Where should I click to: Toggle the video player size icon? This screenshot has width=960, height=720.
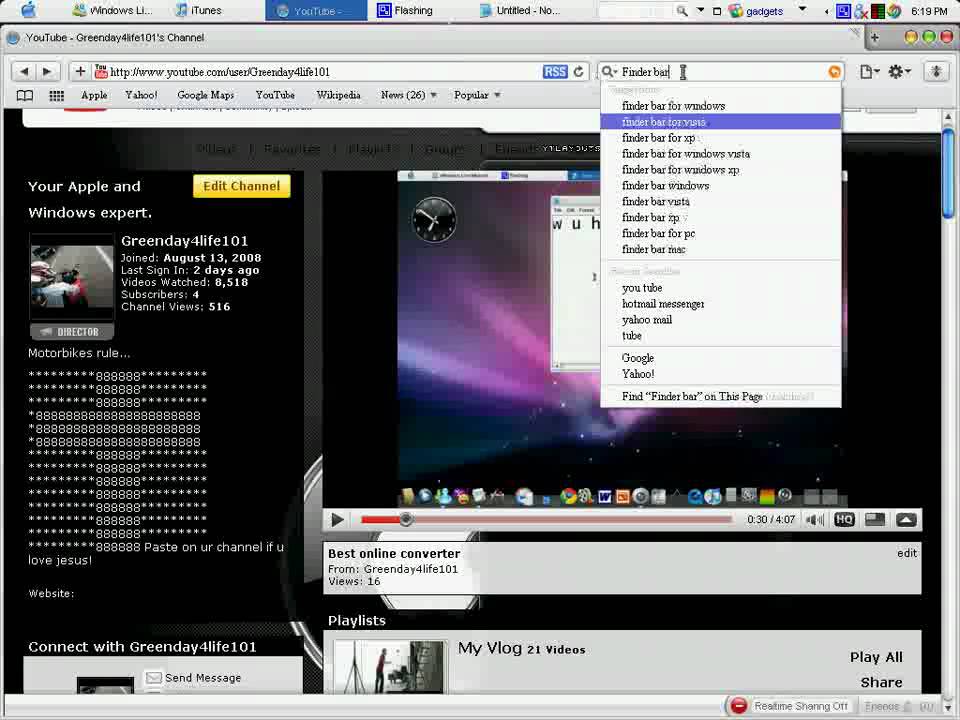874,520
